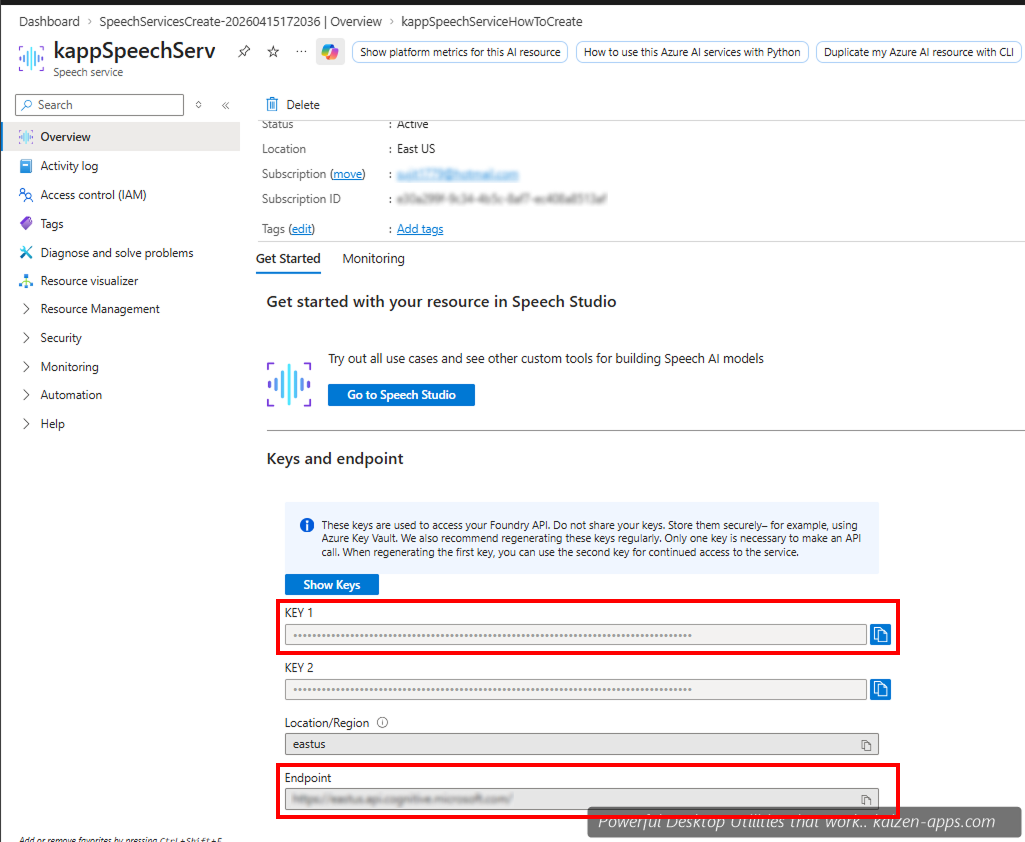The image size is (1025, 842).
Task: Click into the sidebar Search box
Action: tap(99, 104)
